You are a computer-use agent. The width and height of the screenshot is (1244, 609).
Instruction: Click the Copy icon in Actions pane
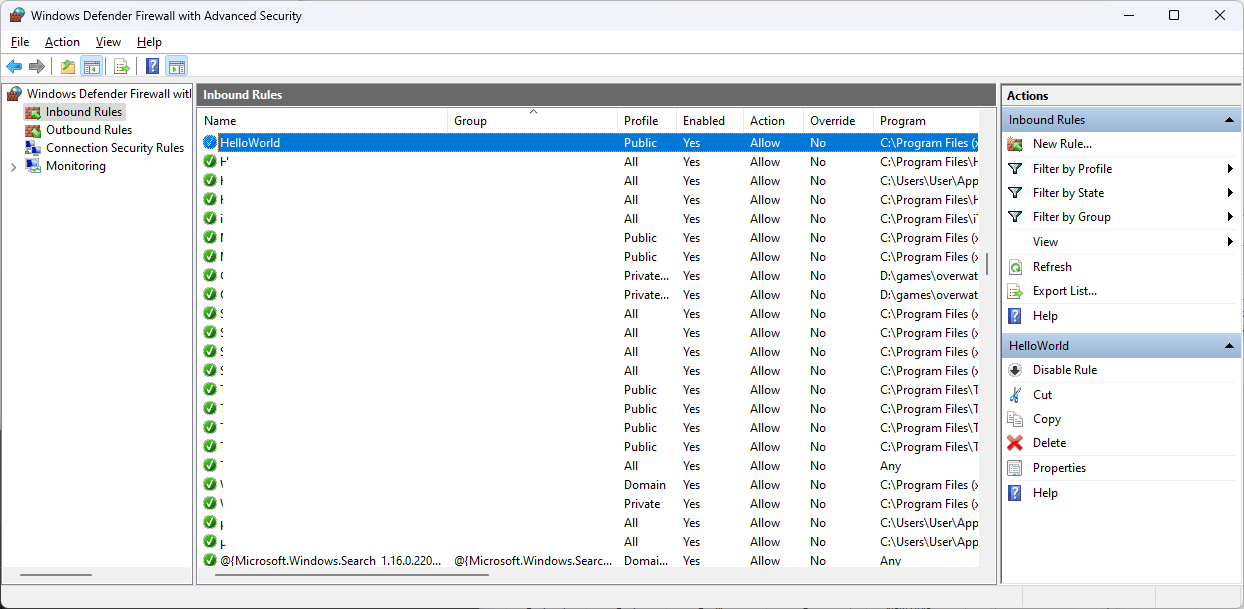(1015, 419)
